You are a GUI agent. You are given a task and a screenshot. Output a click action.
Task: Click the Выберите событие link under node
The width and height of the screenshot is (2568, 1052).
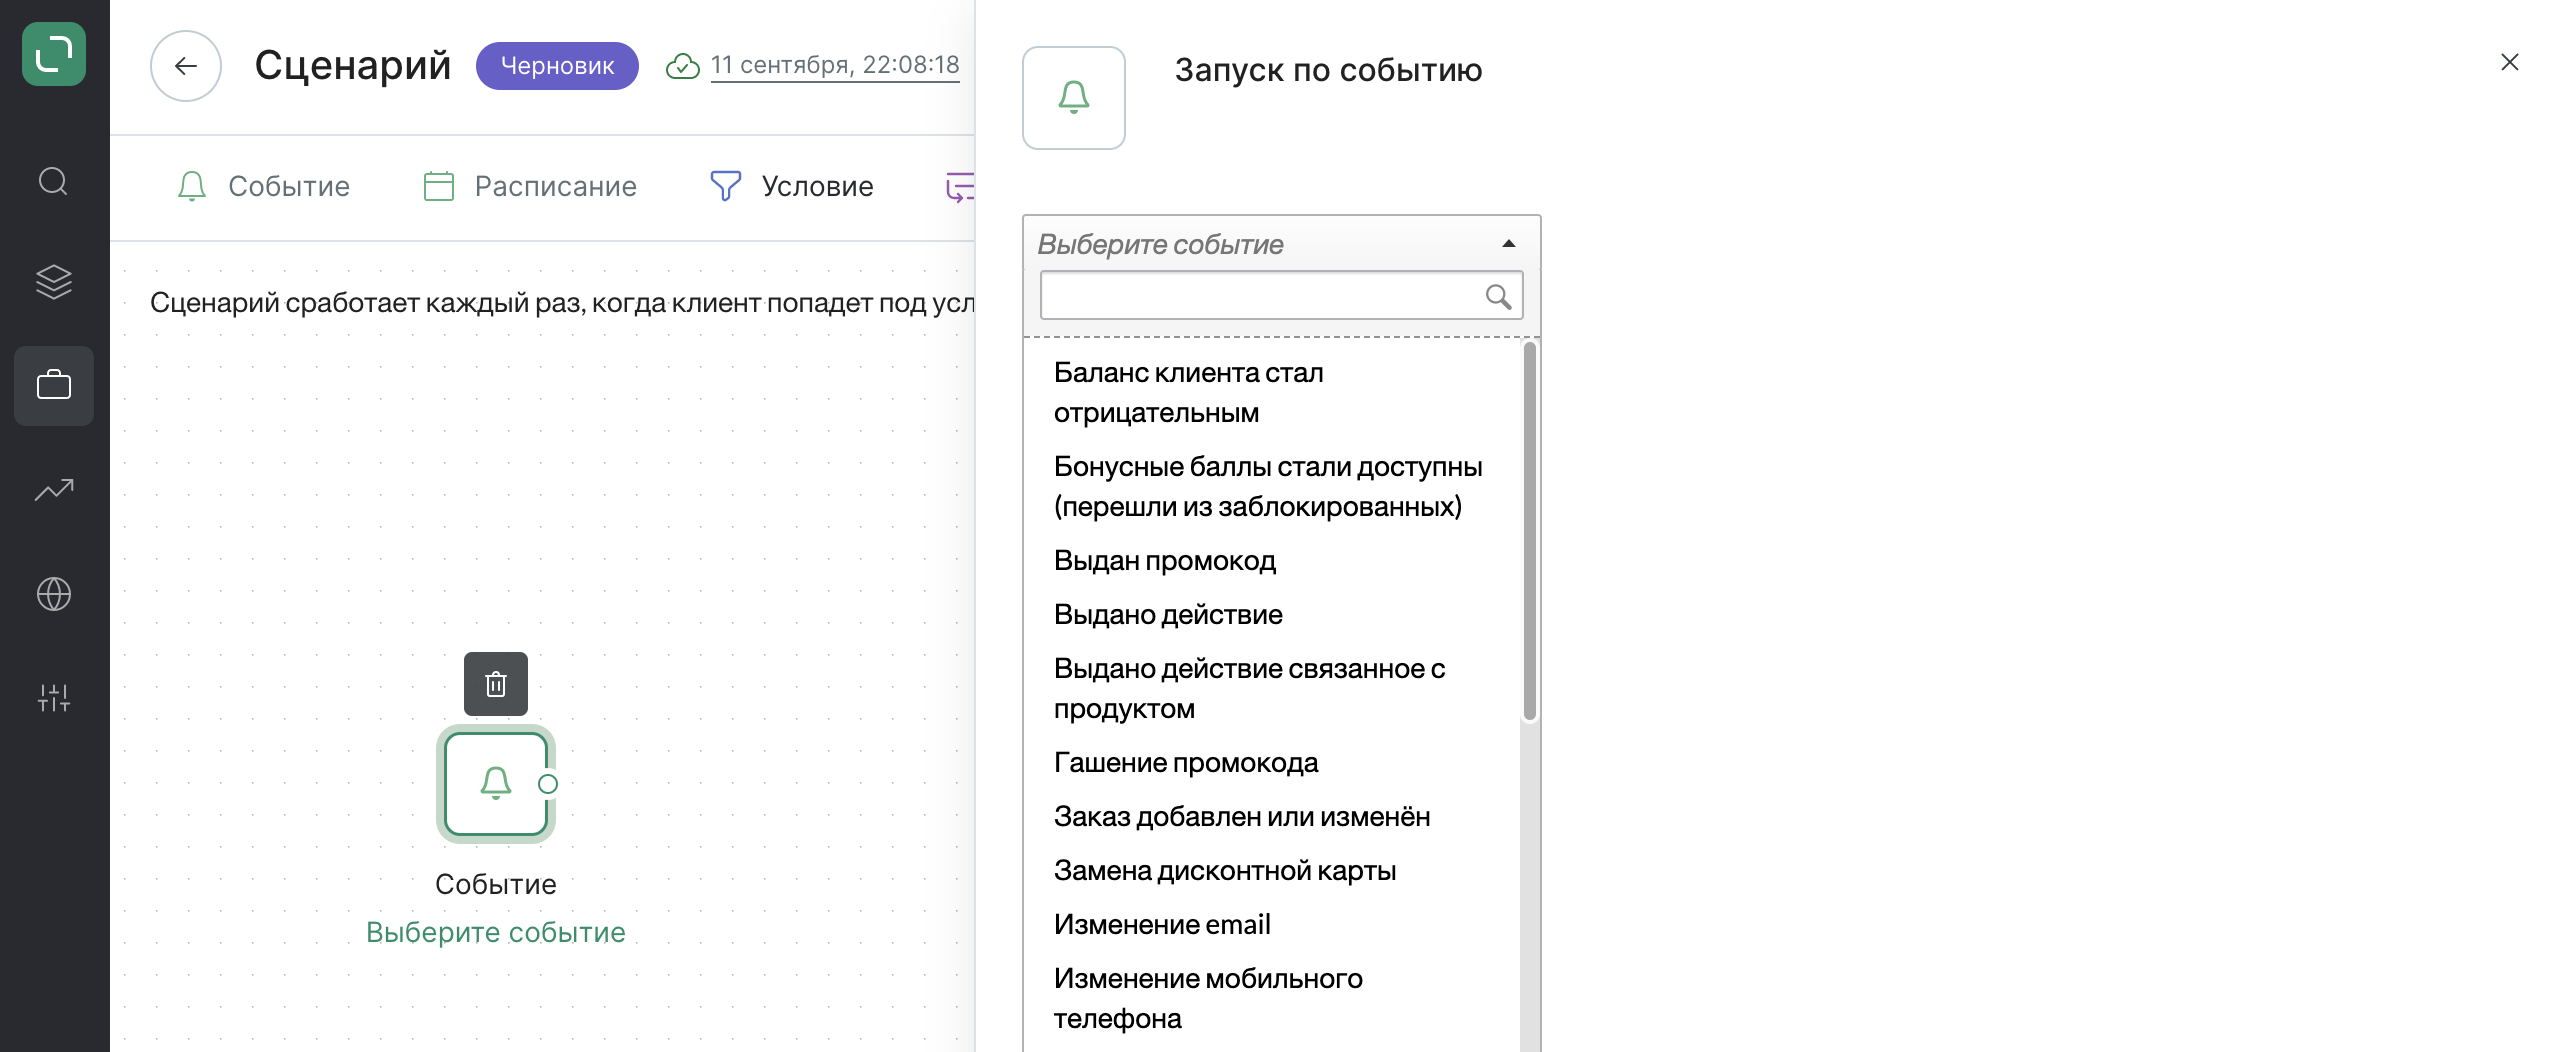click(496, 932)
